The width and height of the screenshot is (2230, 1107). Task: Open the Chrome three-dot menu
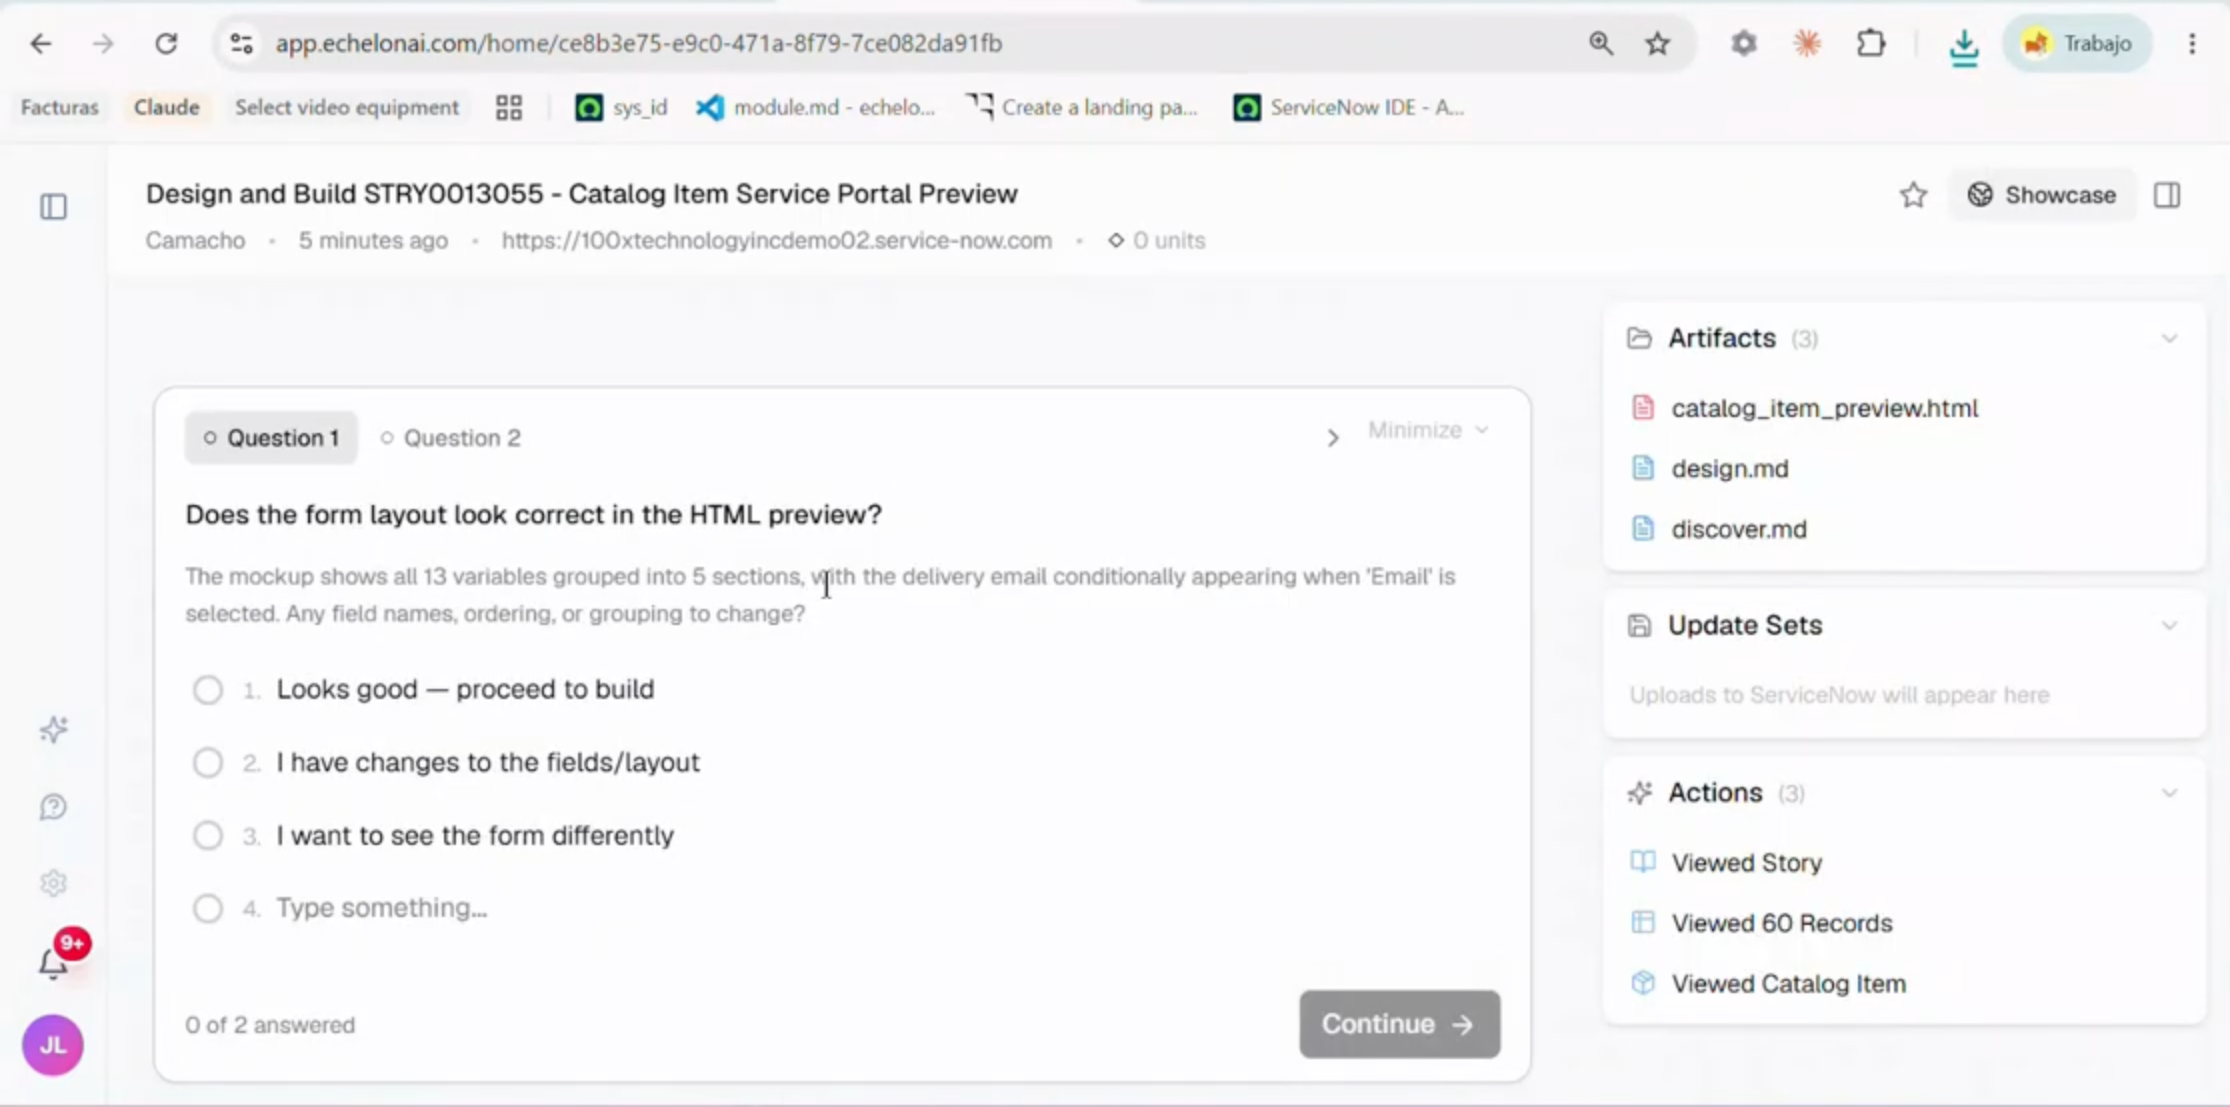2192,43
